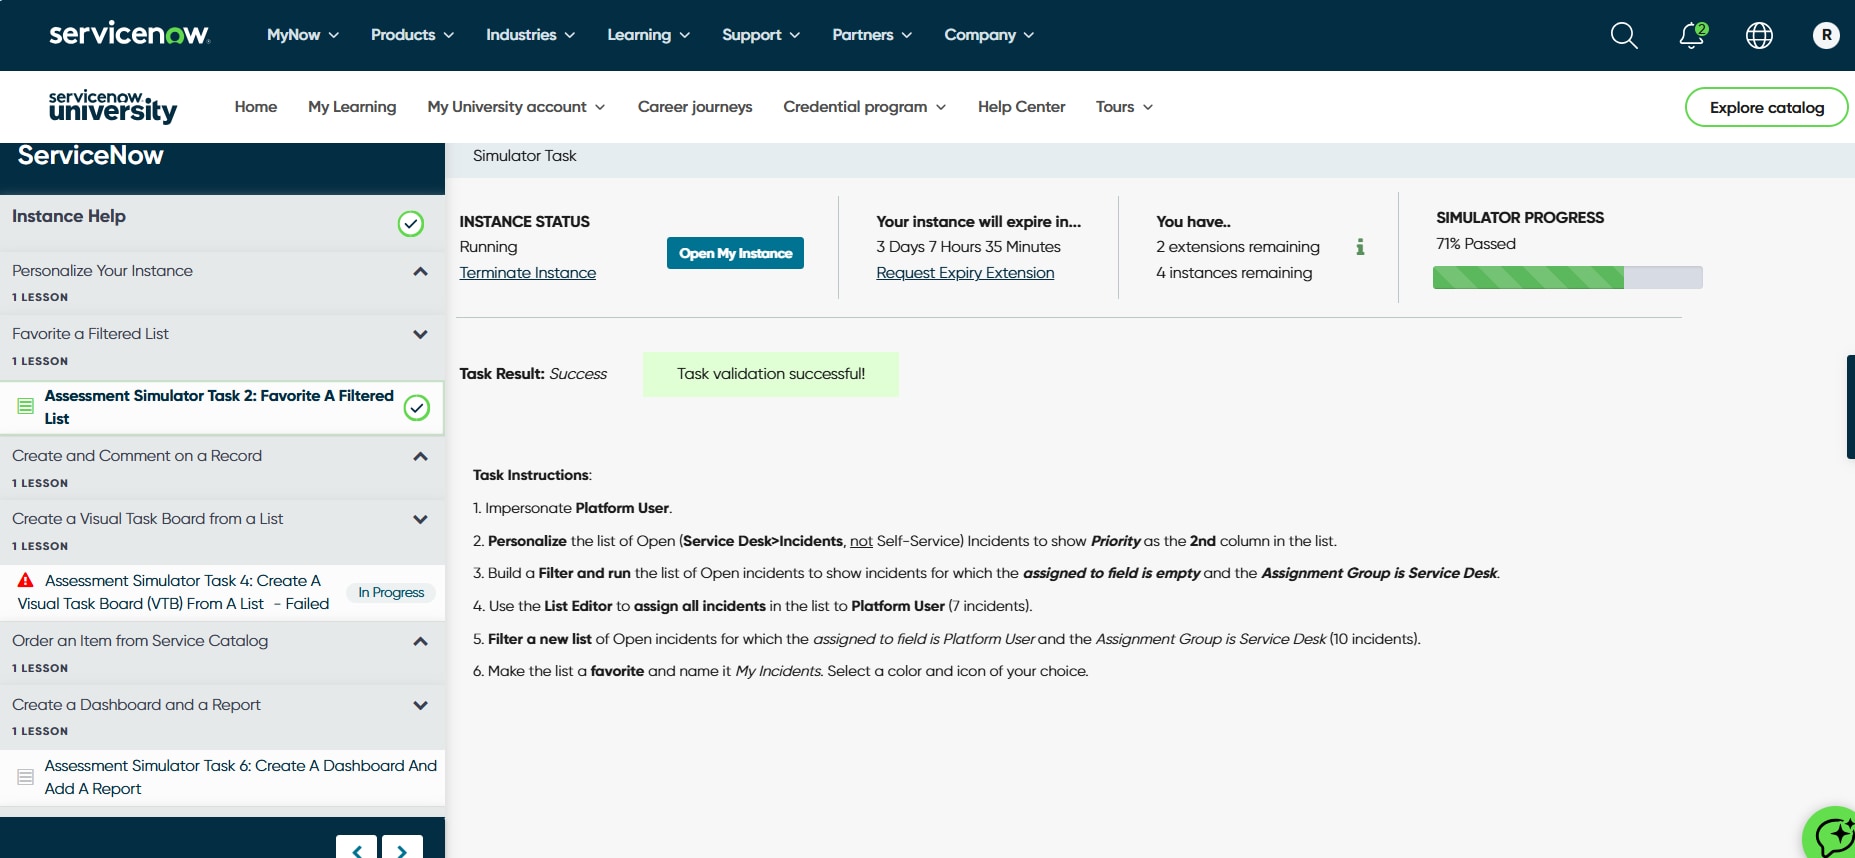
Task: Click Terminate Instance link
Action: (x=528, y=273)
